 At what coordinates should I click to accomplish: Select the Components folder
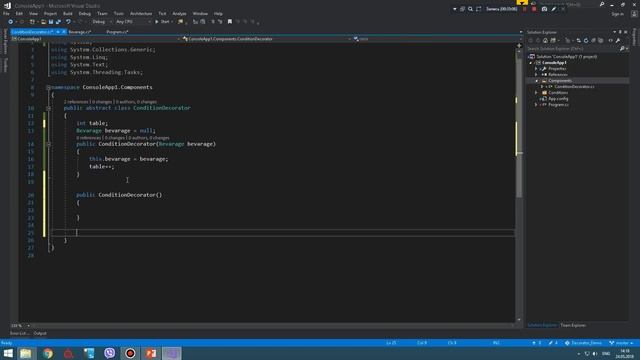tap(560, 81)
